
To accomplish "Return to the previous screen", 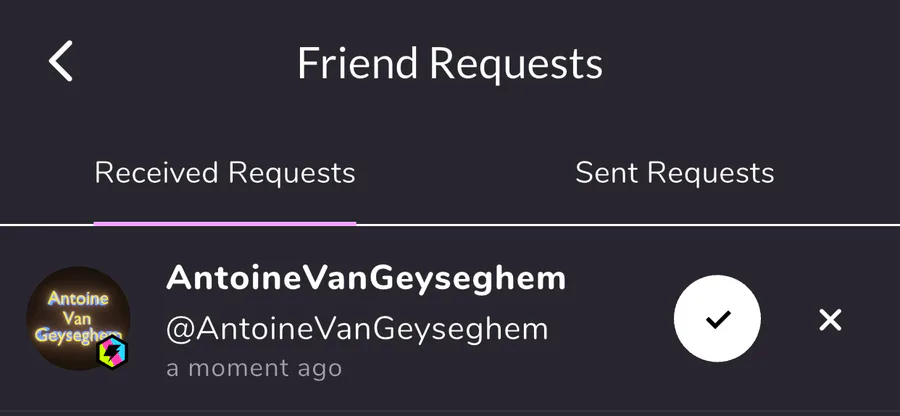I will coord(62,62).
